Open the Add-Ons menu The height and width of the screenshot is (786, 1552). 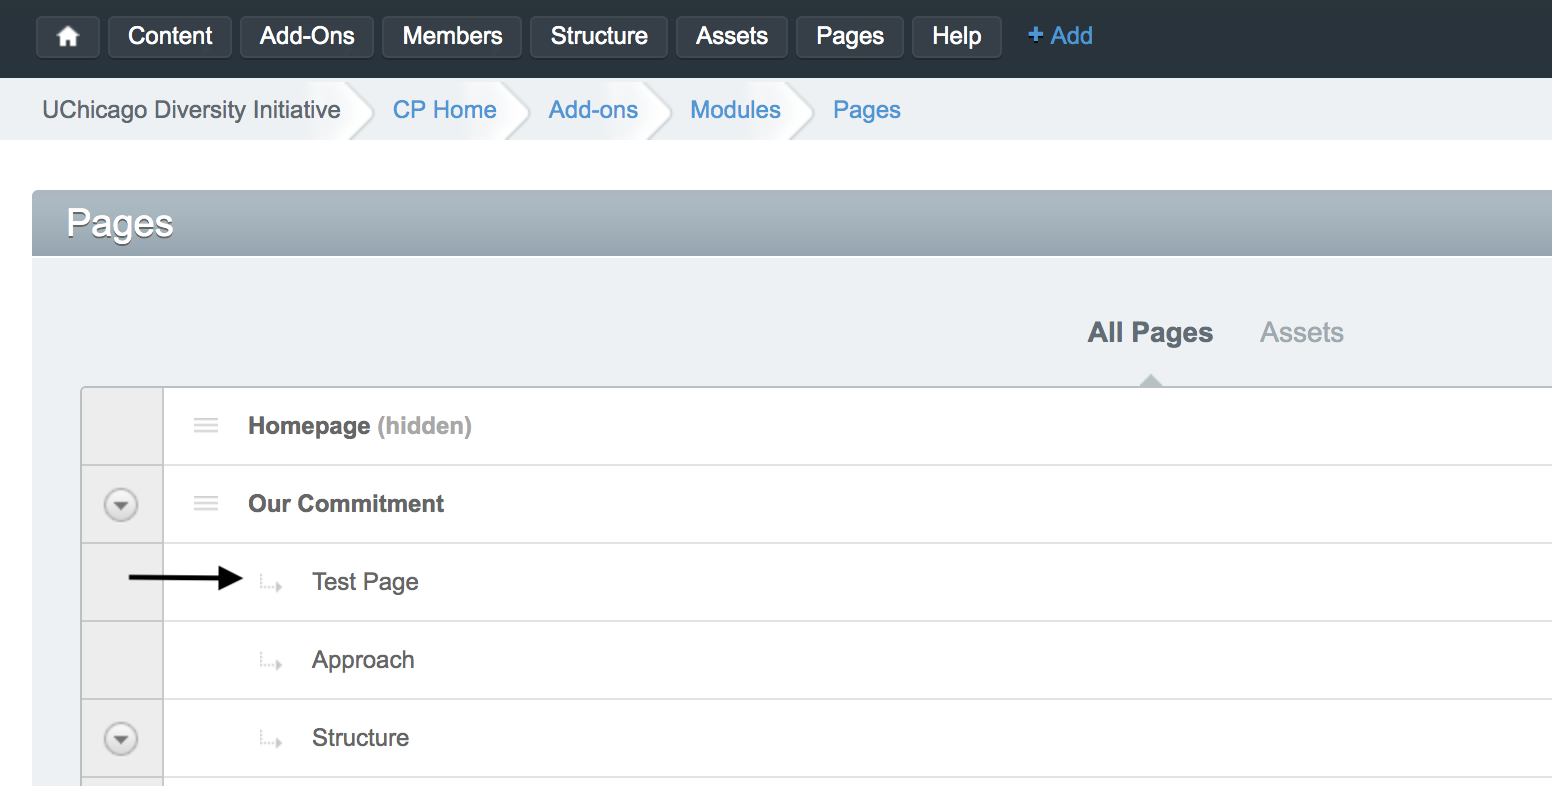pyautogui.click(x=307, y=37)
